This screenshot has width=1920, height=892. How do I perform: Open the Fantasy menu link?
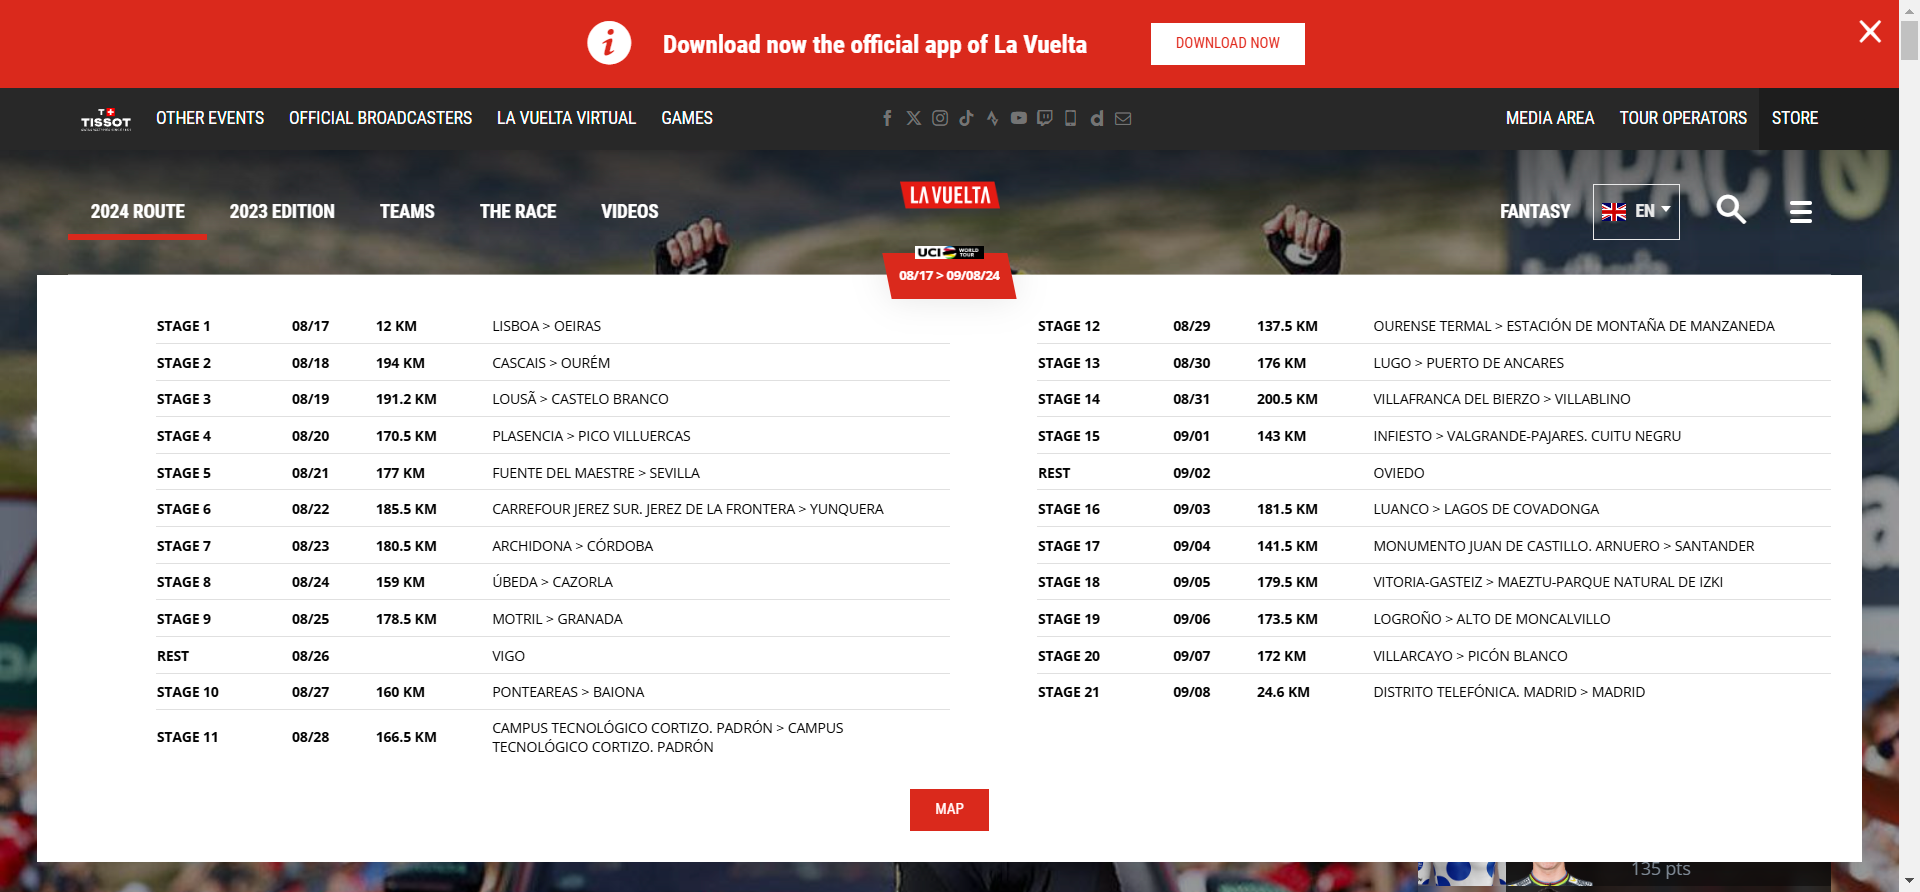pyautogui.click(x=1535, y=211)
